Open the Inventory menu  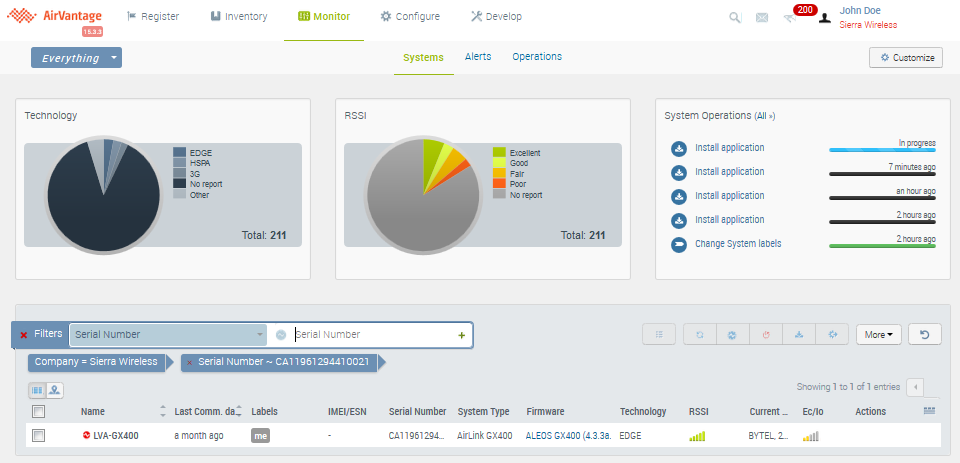pyautogui.click(x=239, y=17)
